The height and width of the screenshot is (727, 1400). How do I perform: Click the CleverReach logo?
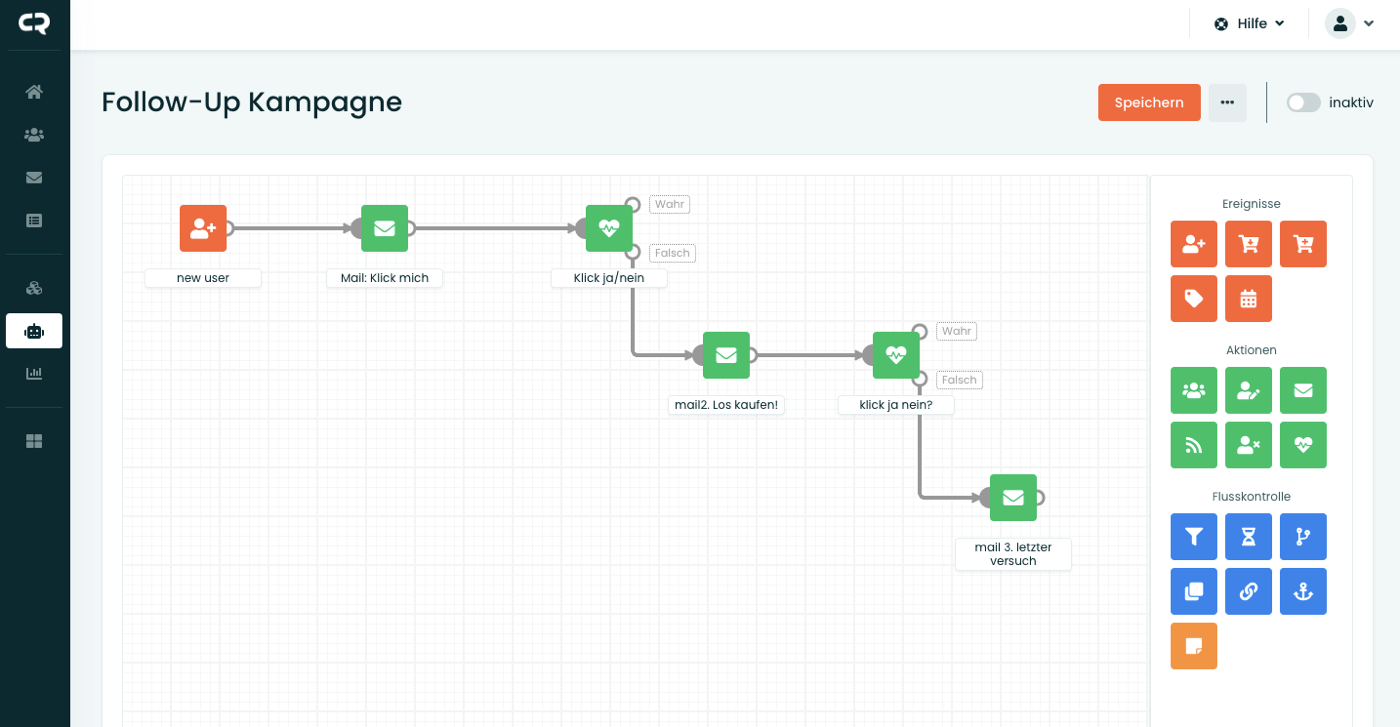tap(34, 23)
